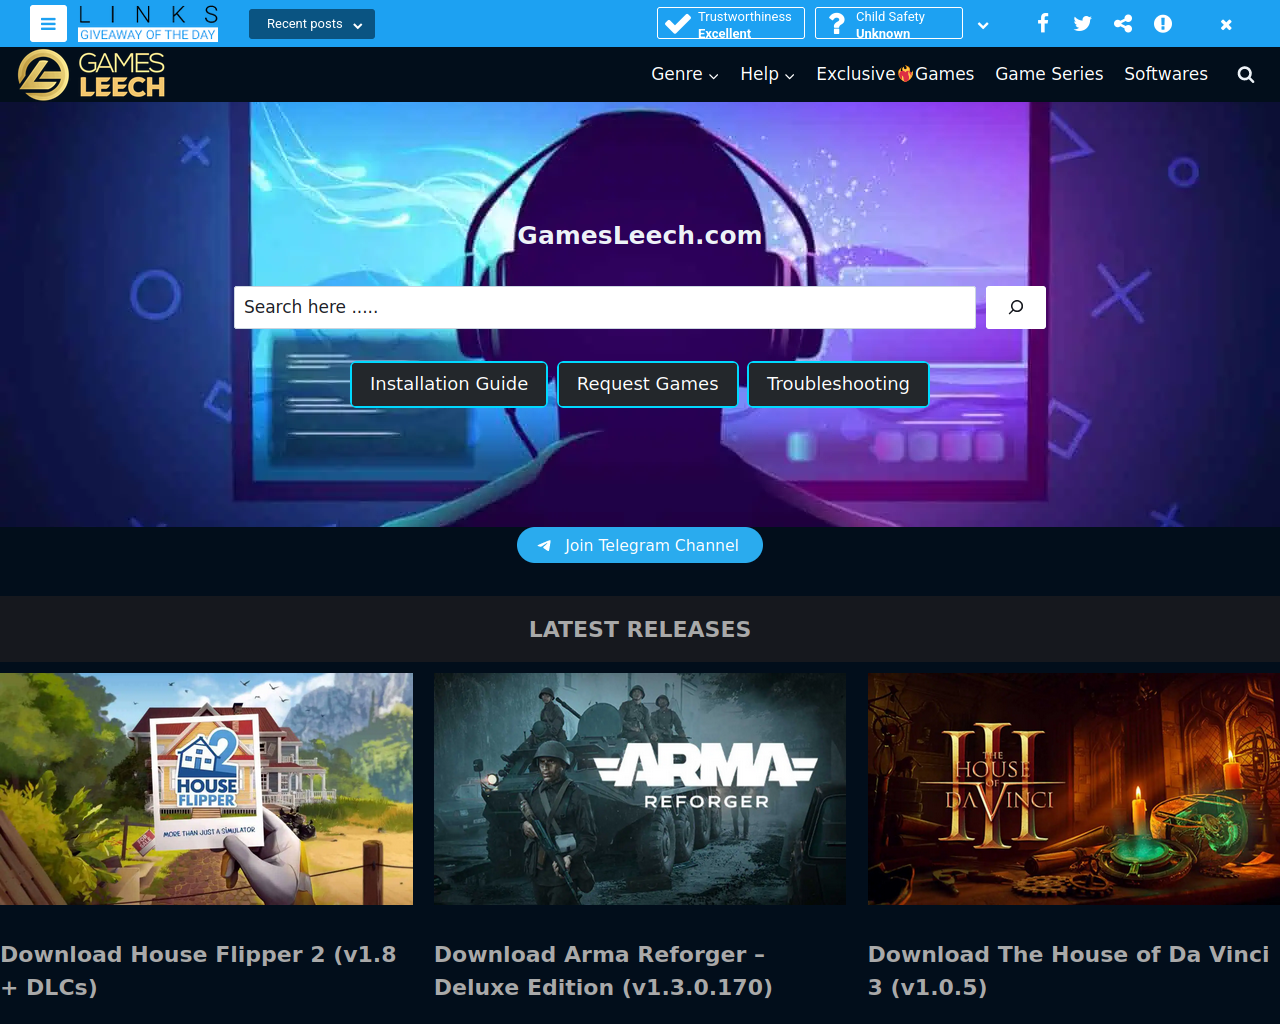
Task: Click the GamesLeech.com hero heading
Action: tap(640, 235)
